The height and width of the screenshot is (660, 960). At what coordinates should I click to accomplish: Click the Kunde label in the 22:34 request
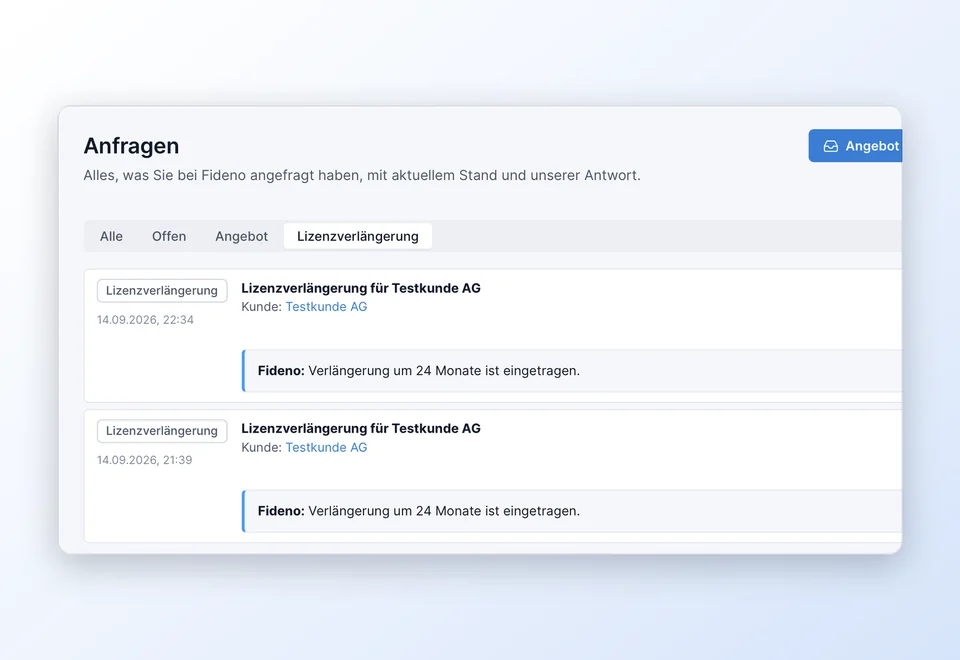click(x=261, y=307)
